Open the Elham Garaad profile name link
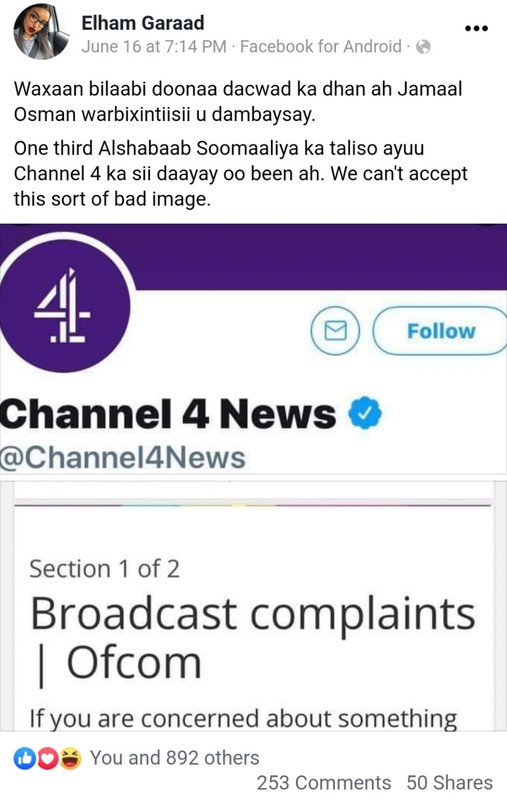Viewport: 507px width, 800px height. pyautogui.click(x=143, y=23)
